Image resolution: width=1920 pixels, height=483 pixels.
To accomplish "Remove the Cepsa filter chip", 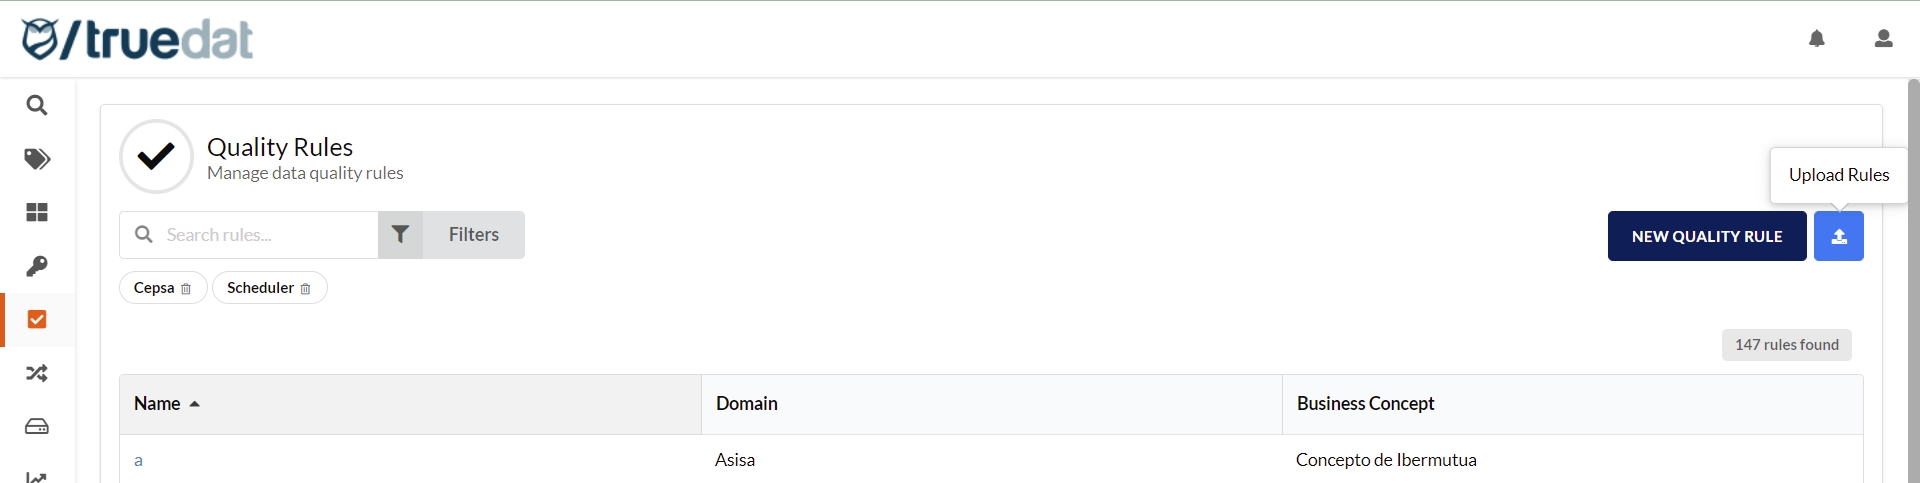I will tap(186, 289).
